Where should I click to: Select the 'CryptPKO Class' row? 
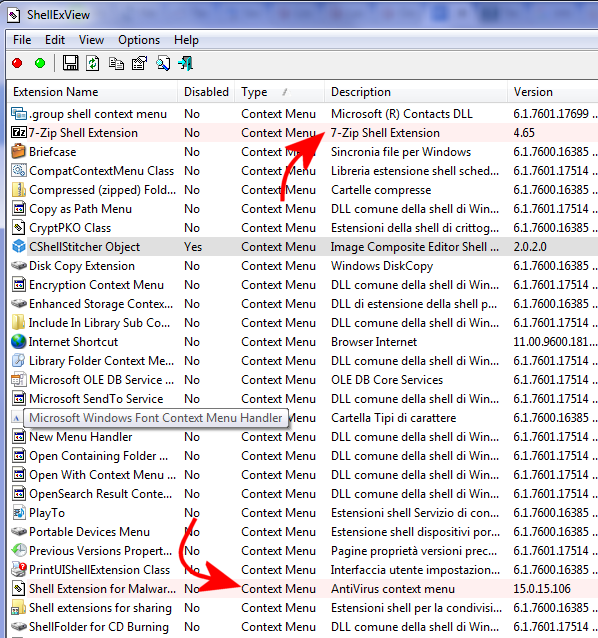tap(303, 228)
